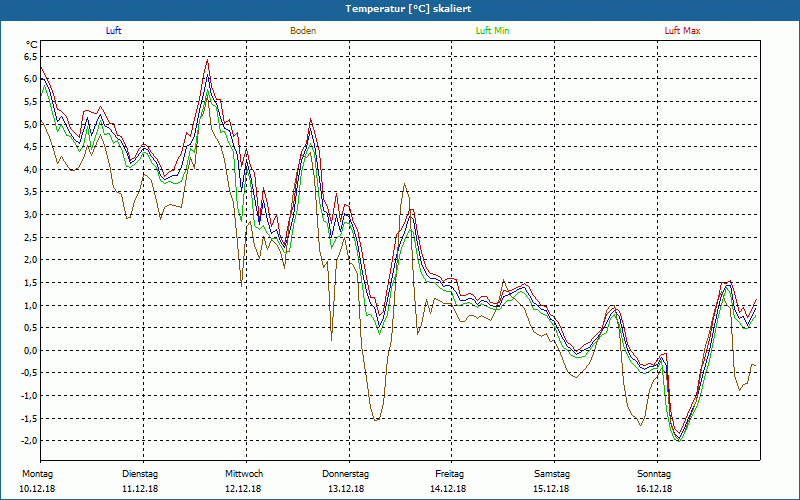800x500 pixels.
Task: Click the 3,5 y-axis value
Action: 31,192
